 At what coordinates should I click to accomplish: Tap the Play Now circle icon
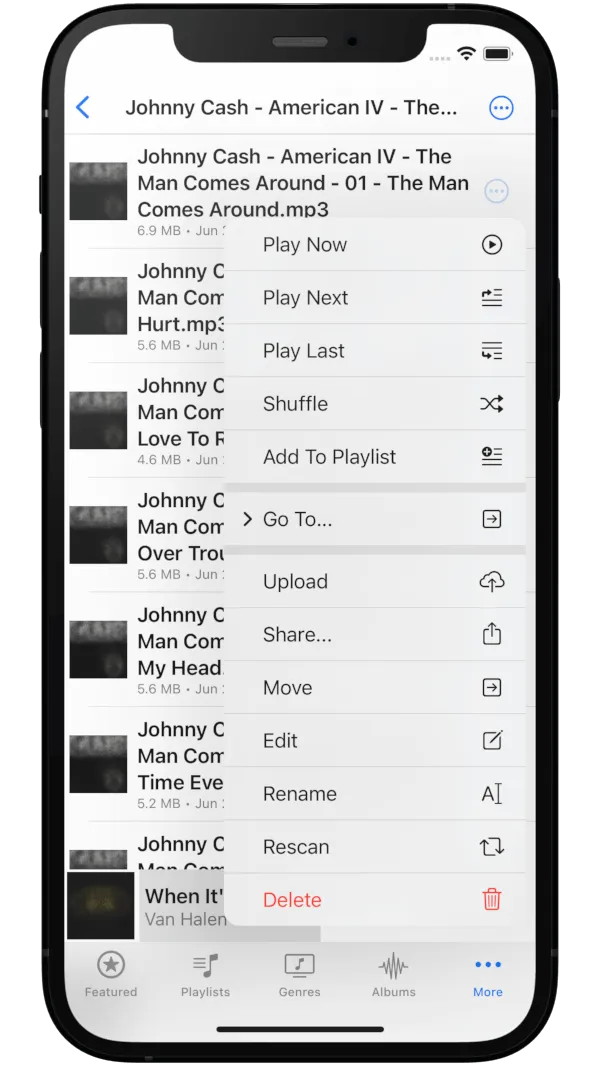(x=491, y=245)
